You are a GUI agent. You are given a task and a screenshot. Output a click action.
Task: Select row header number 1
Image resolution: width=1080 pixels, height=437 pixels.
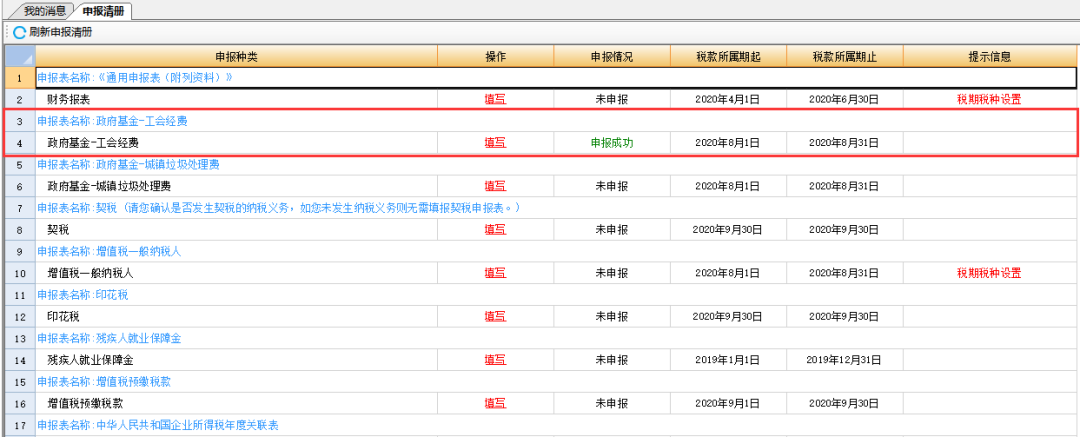[x=20, y=78]
